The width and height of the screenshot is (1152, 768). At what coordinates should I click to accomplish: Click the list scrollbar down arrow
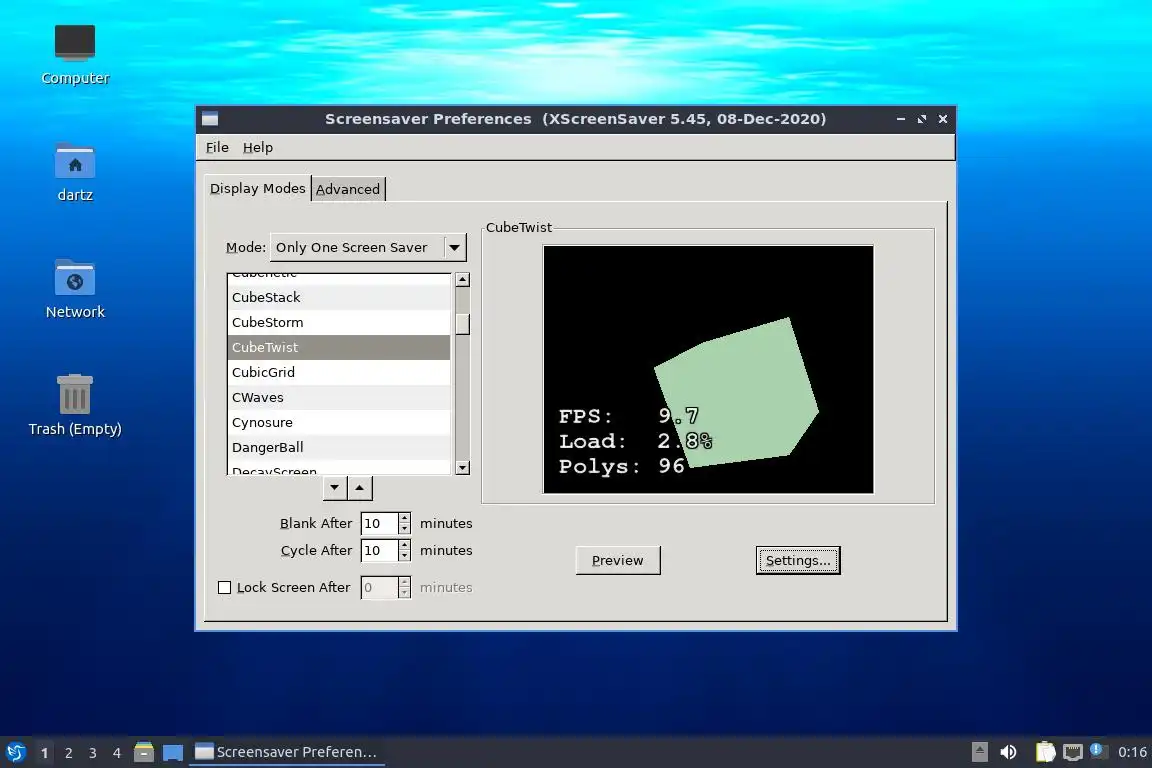462,467
